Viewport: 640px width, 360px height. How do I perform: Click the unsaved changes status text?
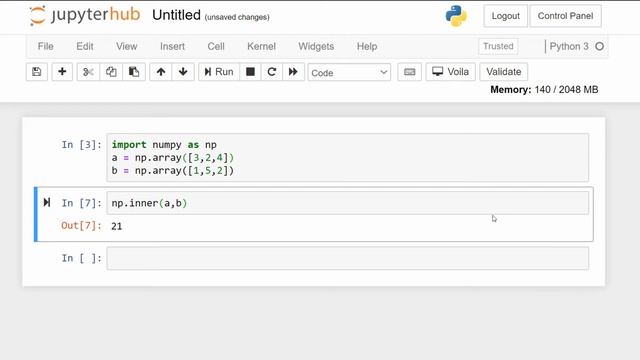pos(237,17)
